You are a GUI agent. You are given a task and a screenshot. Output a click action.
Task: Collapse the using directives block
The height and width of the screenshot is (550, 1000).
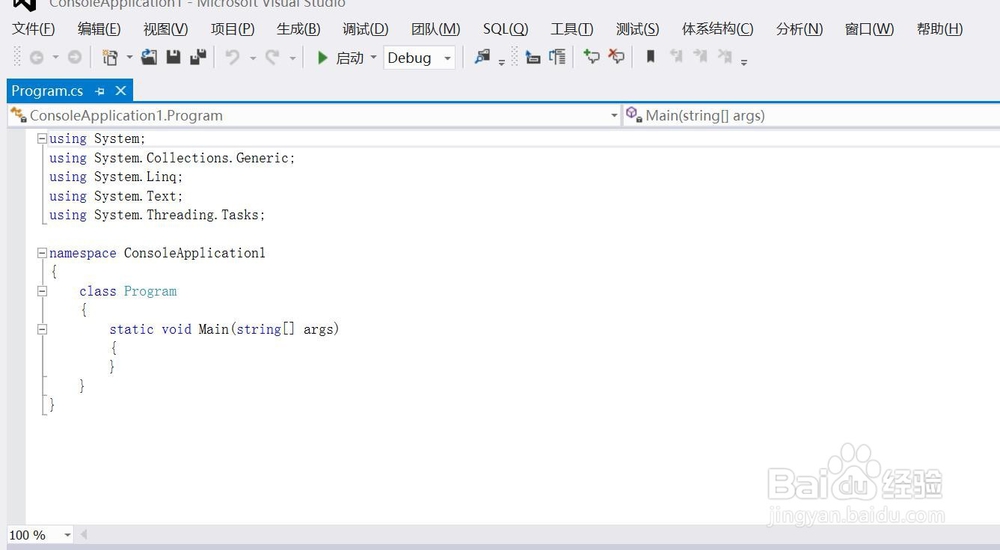click(41, 138)
